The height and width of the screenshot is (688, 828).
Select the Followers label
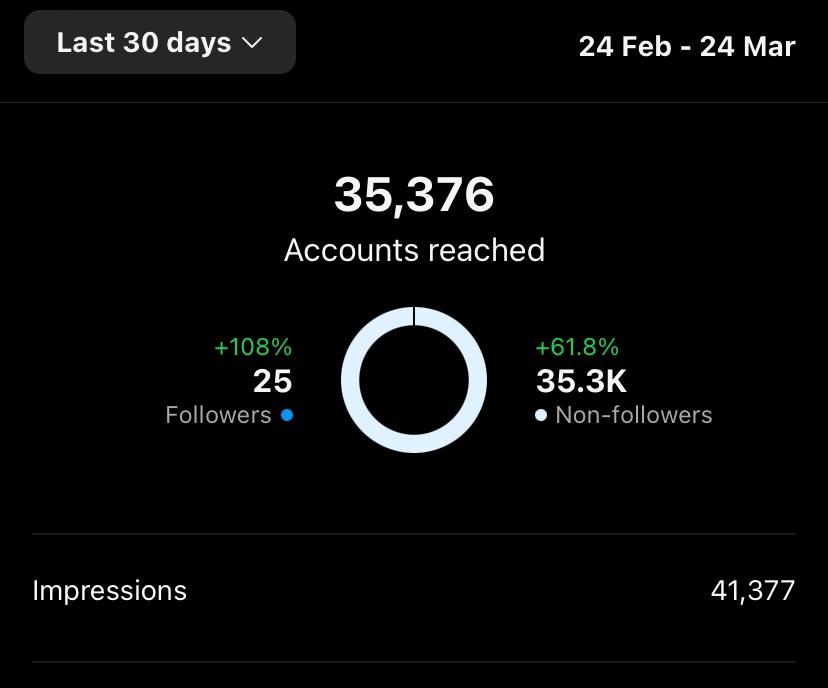click(218, 415)
